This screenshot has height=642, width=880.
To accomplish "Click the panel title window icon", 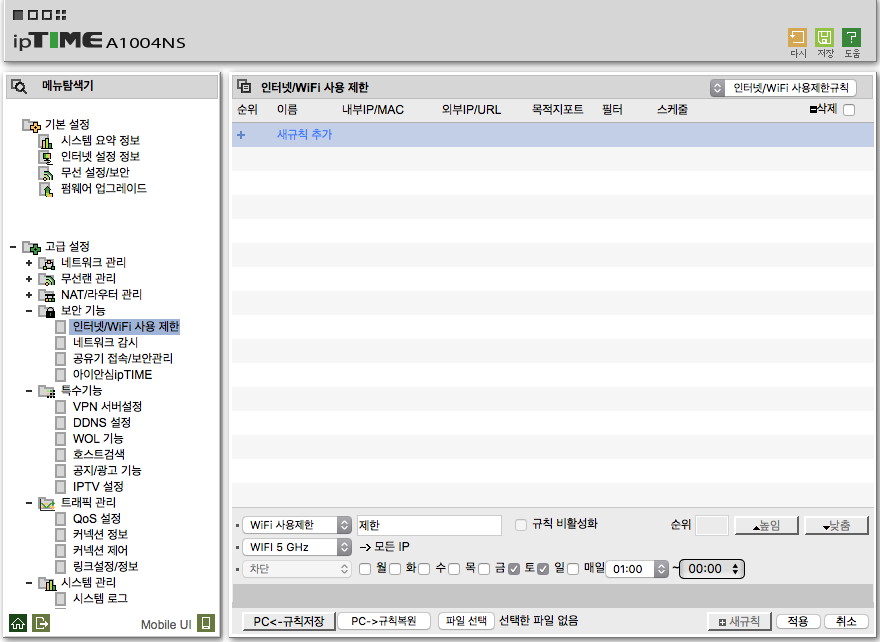I will pyautogui.click(x=244, y=86).
